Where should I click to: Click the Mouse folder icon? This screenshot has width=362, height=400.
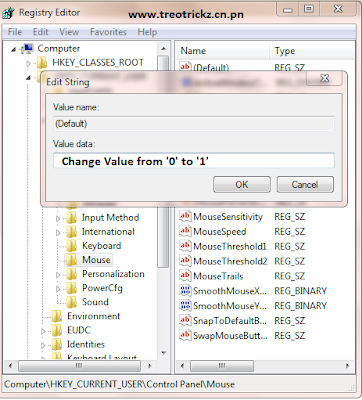(71, 260)
